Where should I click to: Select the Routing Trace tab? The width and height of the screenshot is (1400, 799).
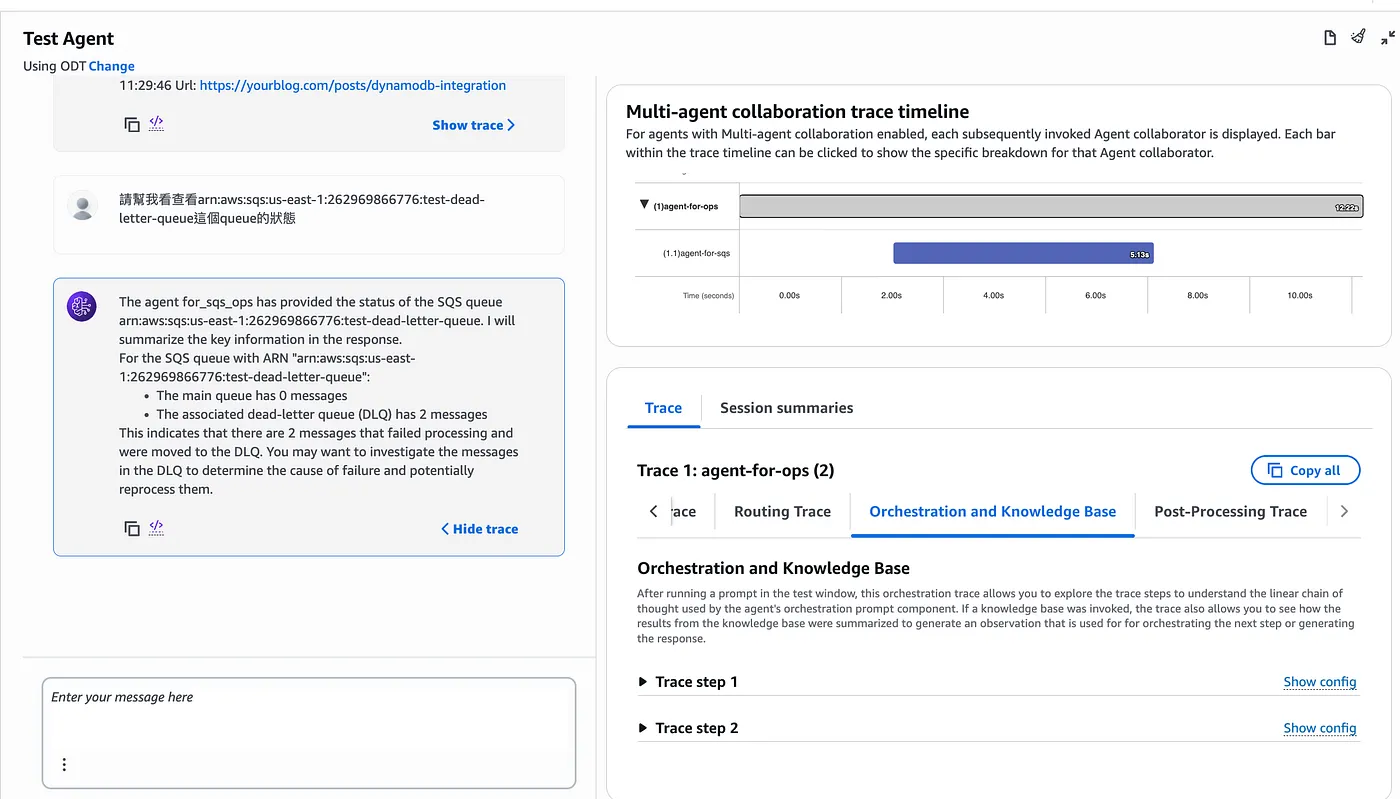(782, 511)
